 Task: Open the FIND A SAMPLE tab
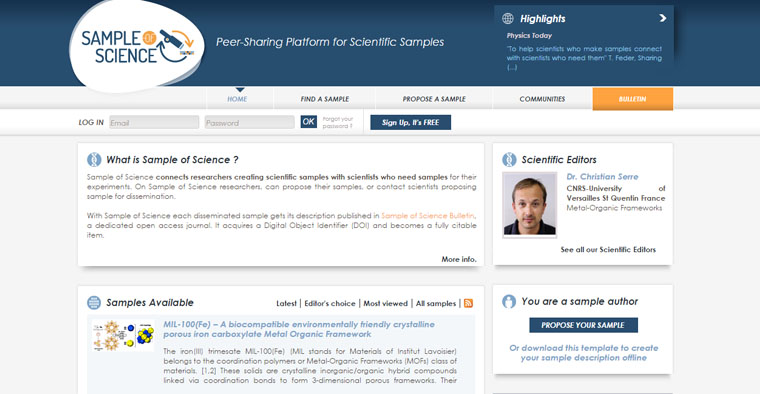(x=325, y=99)
